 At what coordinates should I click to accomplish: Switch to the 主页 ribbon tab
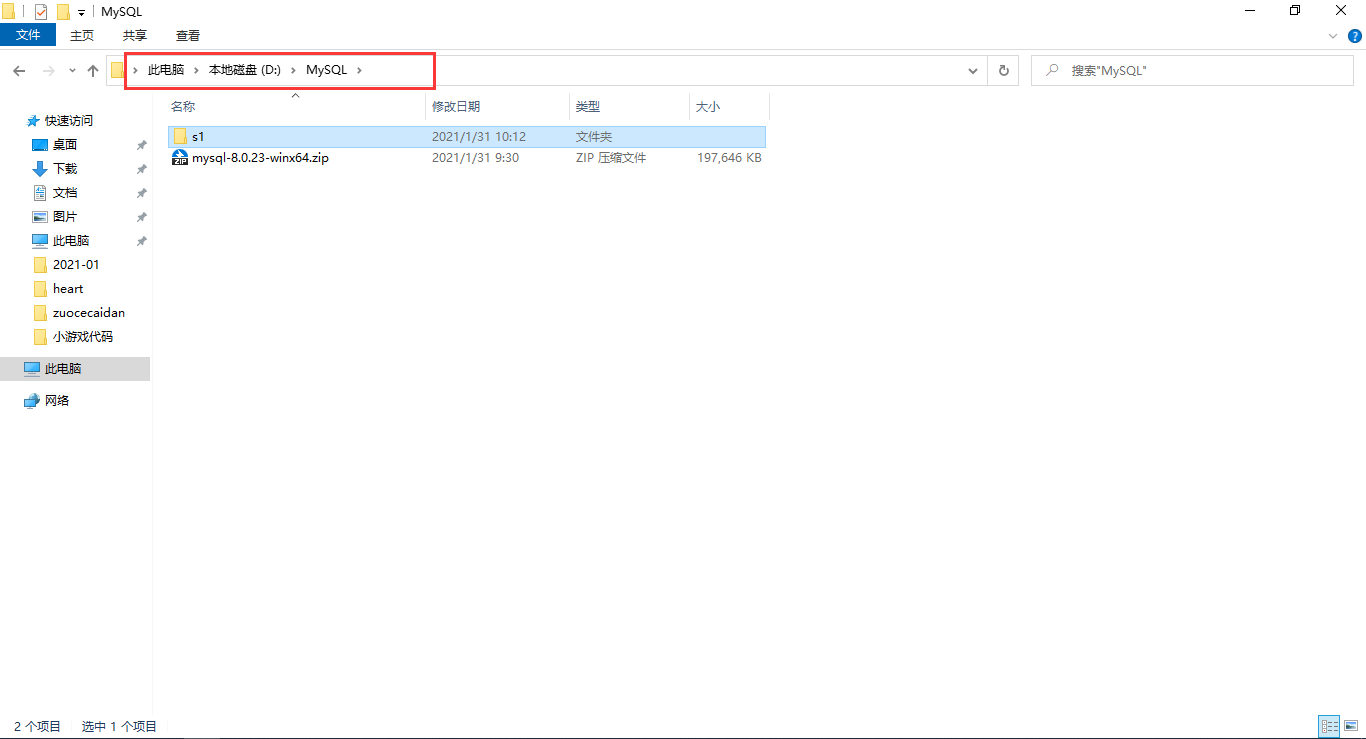(82, 35)
